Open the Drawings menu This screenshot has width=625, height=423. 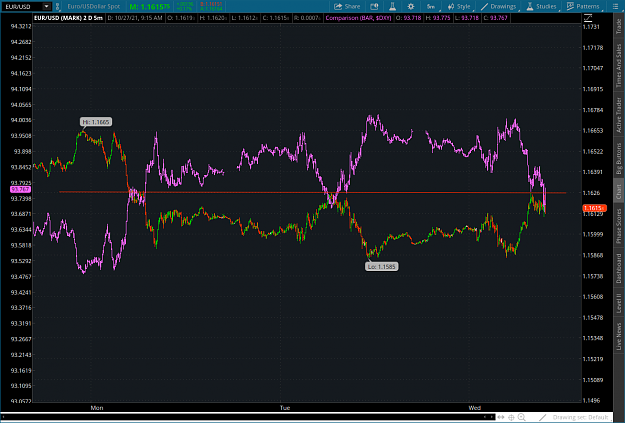(x=499, y=6)
